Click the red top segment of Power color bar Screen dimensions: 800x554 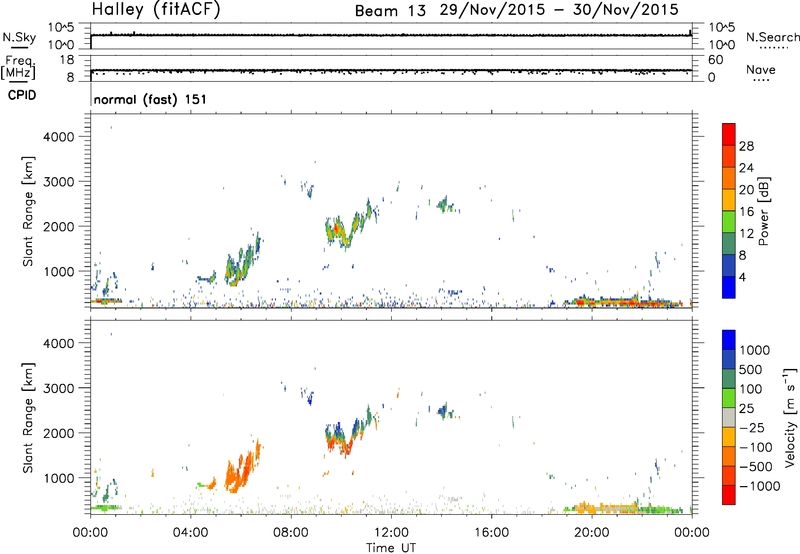click(729, 134)
